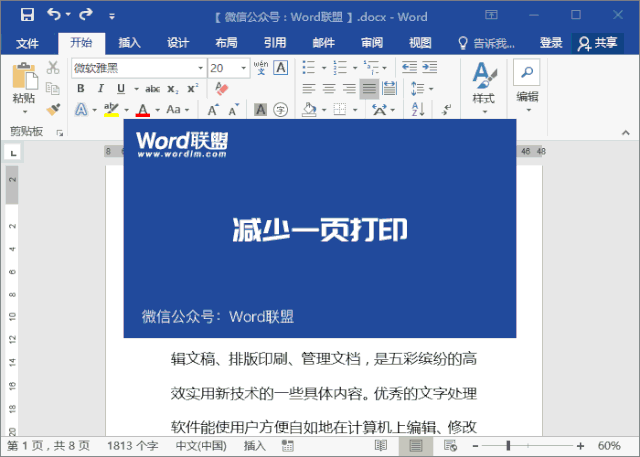Open paragraph shading paint bucket
This screenshot has width=640, height=457.
[309, 109]
